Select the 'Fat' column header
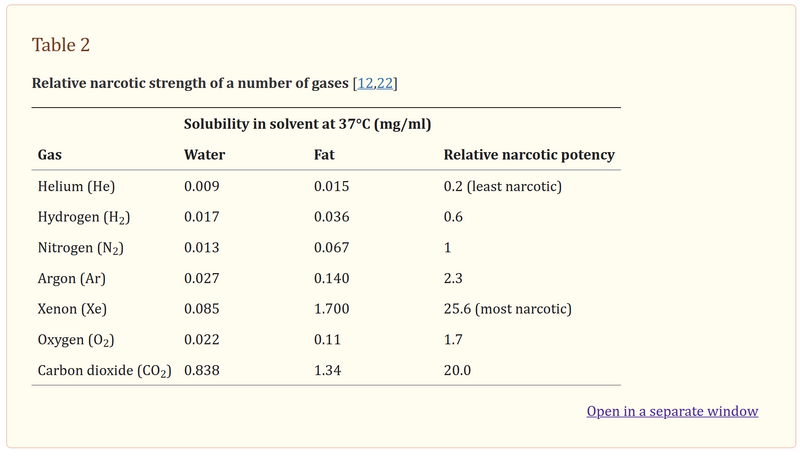This screenshot has width=800, height=456. [325, 155]
